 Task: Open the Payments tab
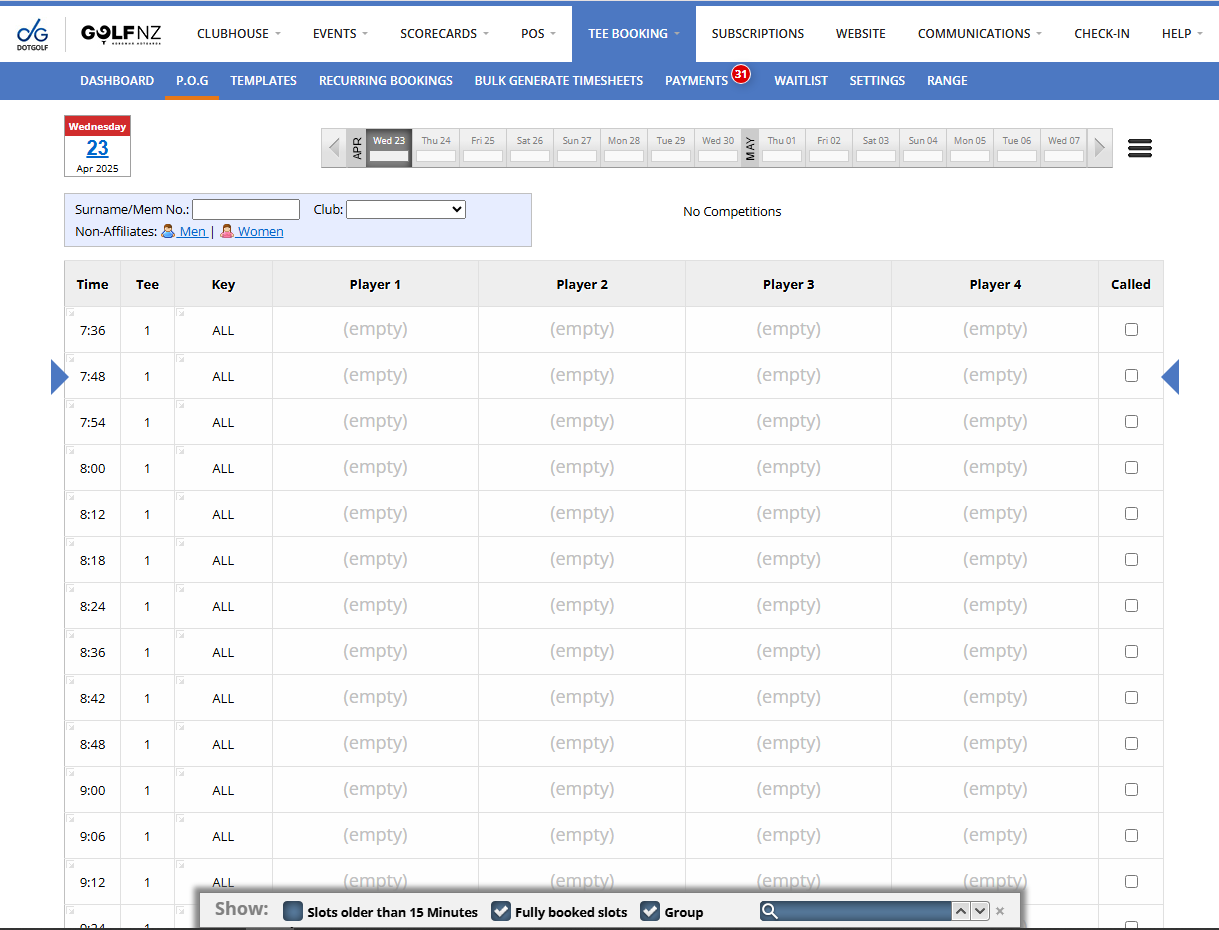click(696, 81)
